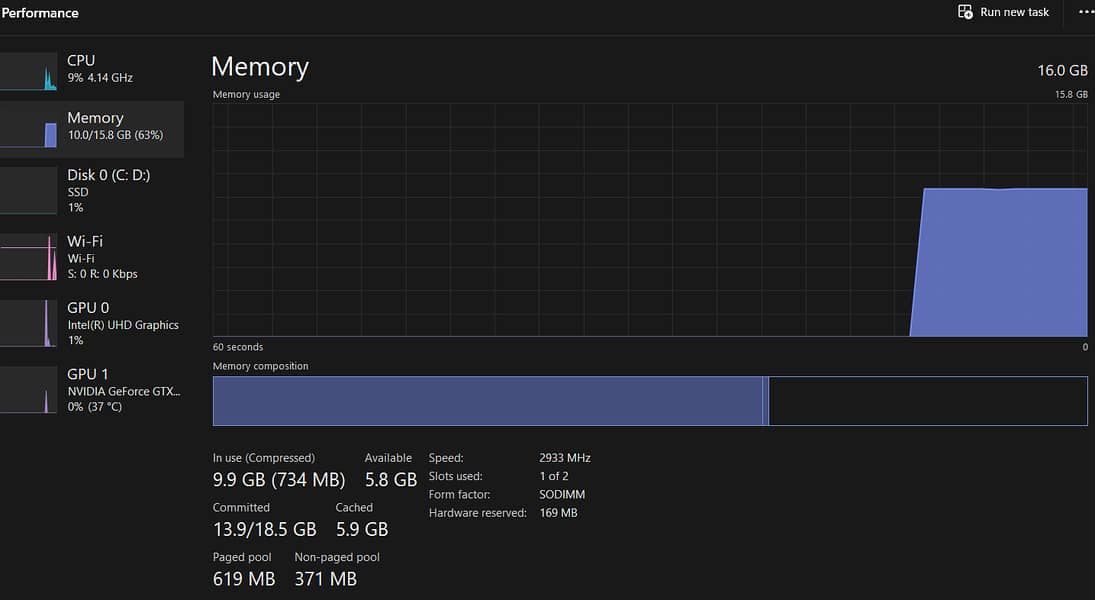Click the Speed 2933 MHz value
Image resolution: width=1095 pixels, height=600 pixels.
[x=564, y=458]
